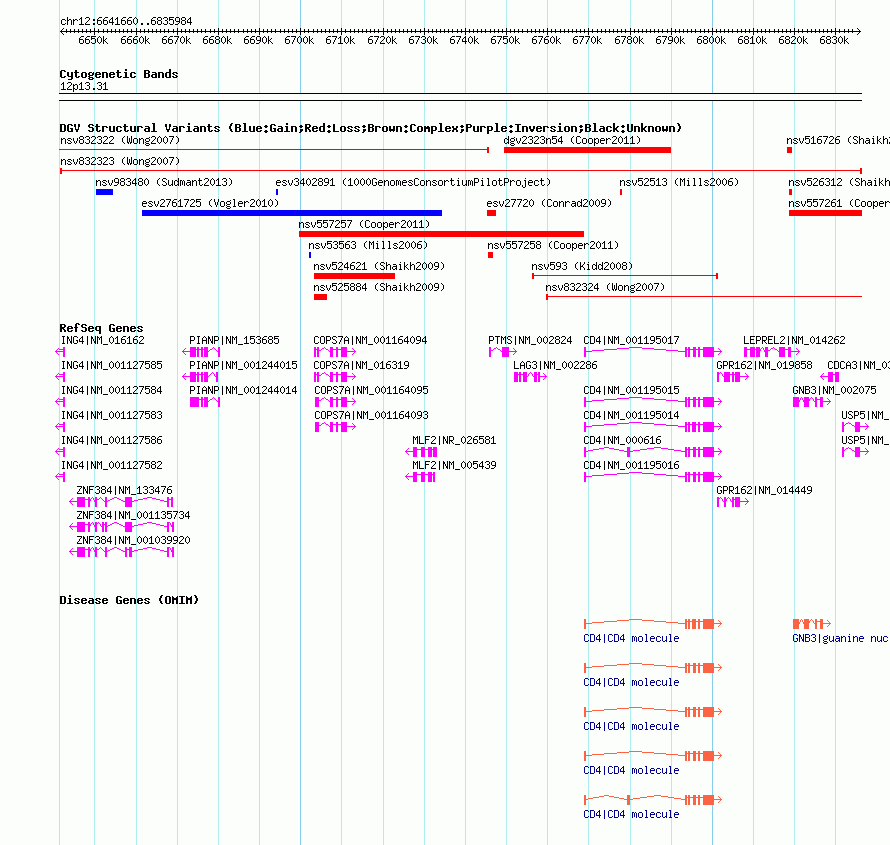Click the nsv832322 (Wong2007) variant label

pyautogui.click(x=120, y=140)
